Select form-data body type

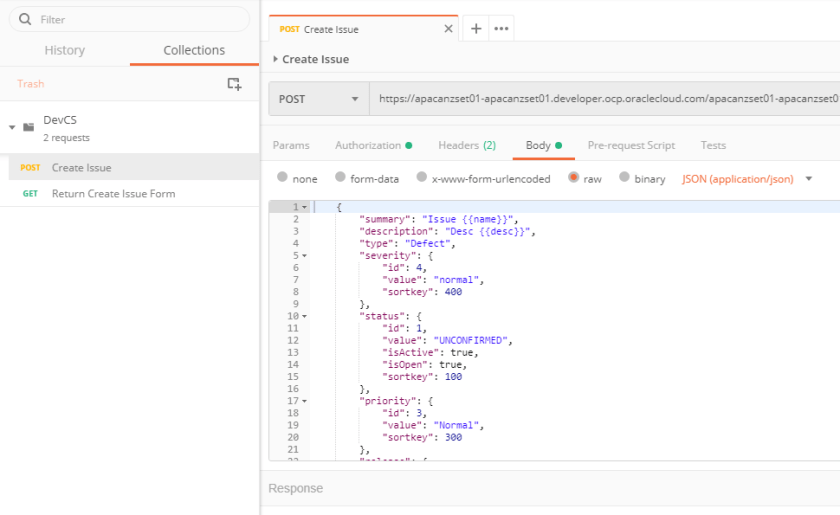[x=340, y=178]
